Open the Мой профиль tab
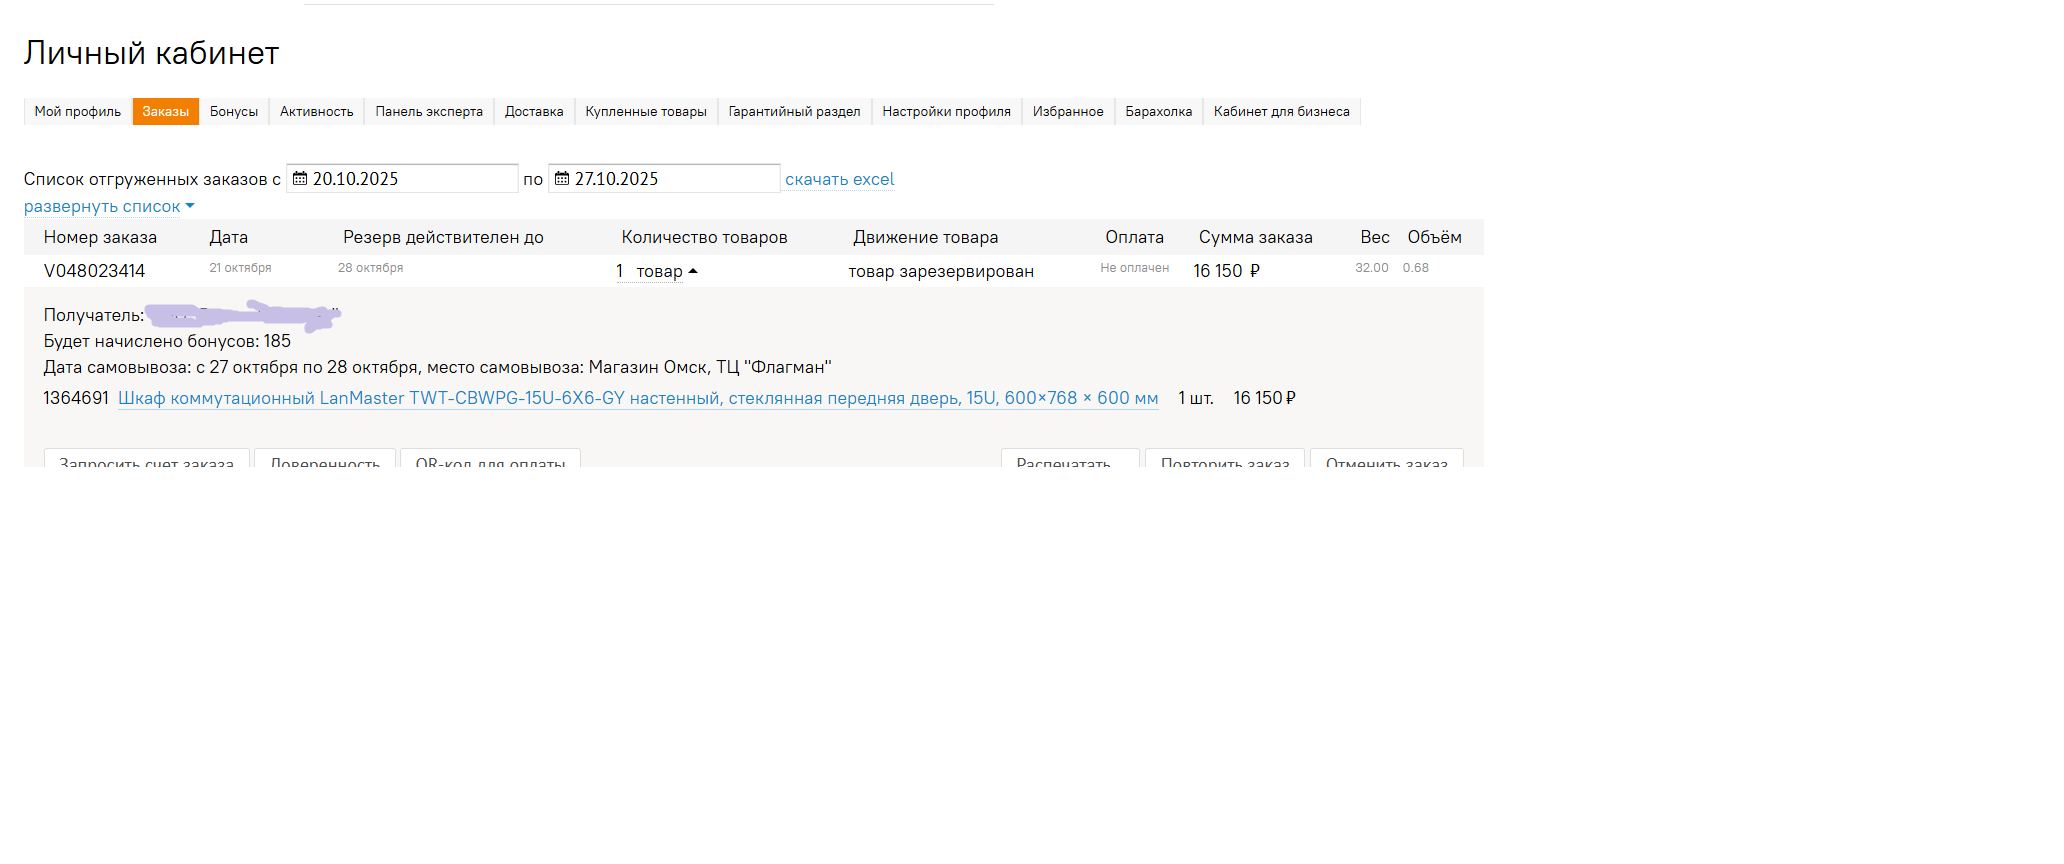The width and height of the screenshot is (2064, 864). (x=78, y=112)
